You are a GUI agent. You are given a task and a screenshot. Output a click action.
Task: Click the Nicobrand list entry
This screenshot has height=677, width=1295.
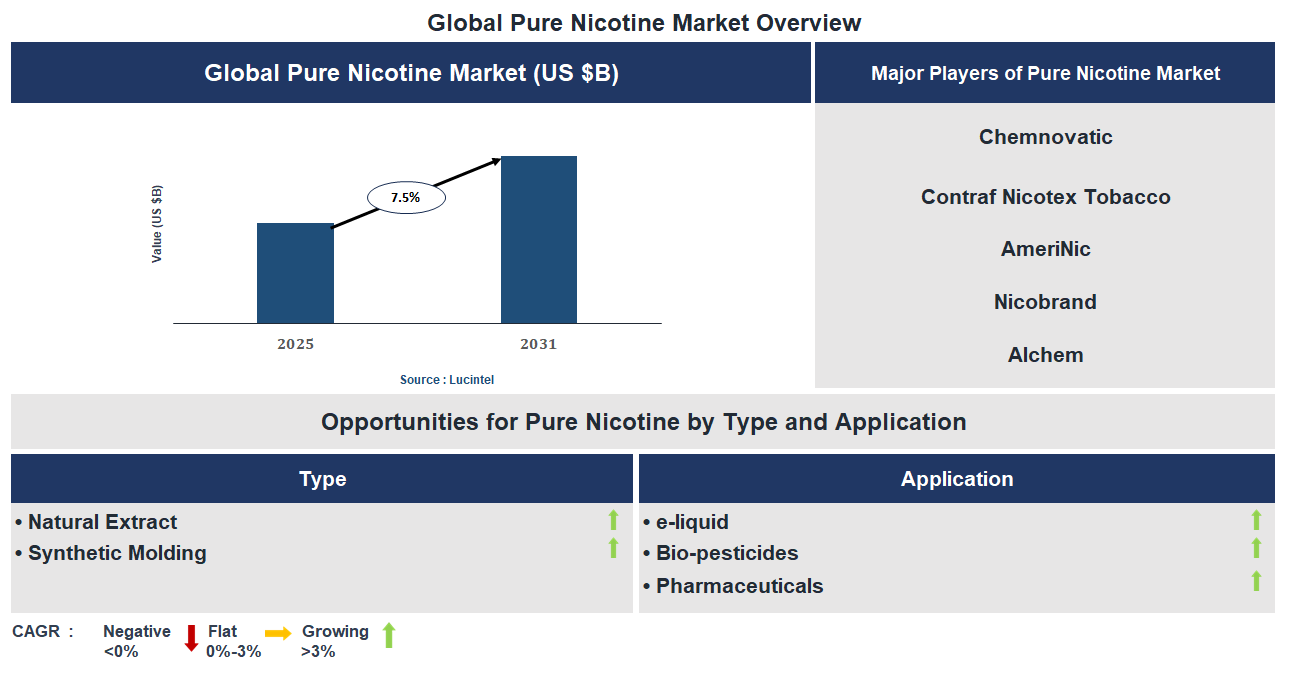pyautogui.click(x=1045, y=302)
